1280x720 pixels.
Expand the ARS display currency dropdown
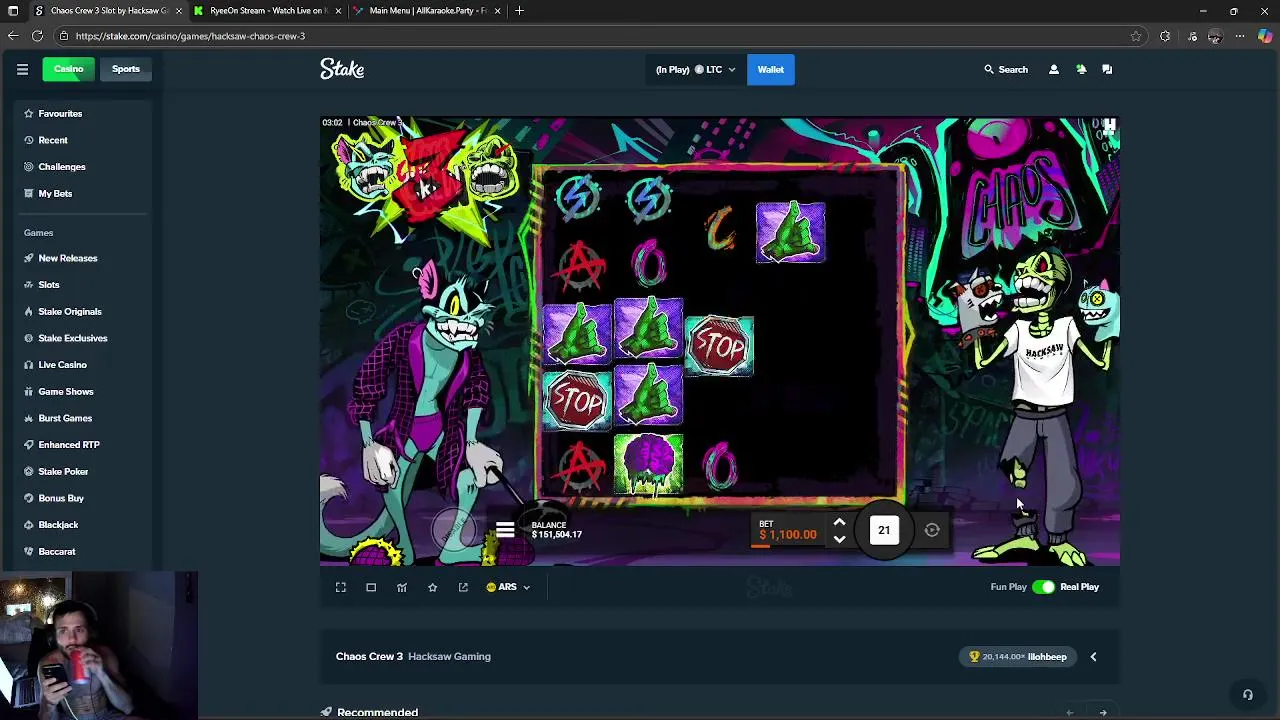pyautogui.click(x=508, y=587)
